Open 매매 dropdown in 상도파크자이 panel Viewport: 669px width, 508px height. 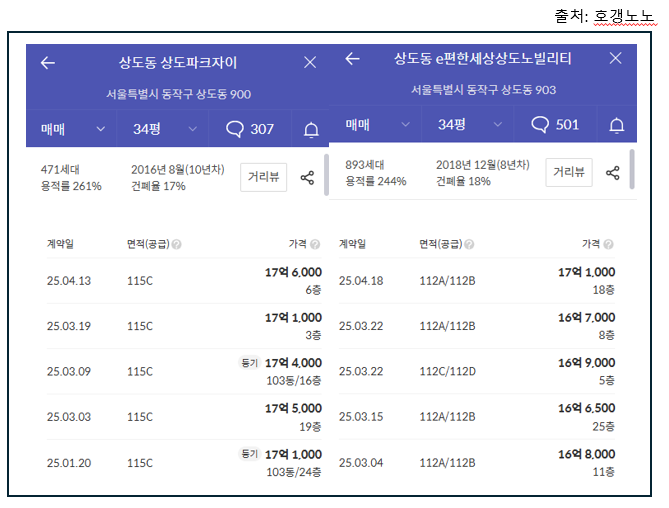click(x=73, y=129)
